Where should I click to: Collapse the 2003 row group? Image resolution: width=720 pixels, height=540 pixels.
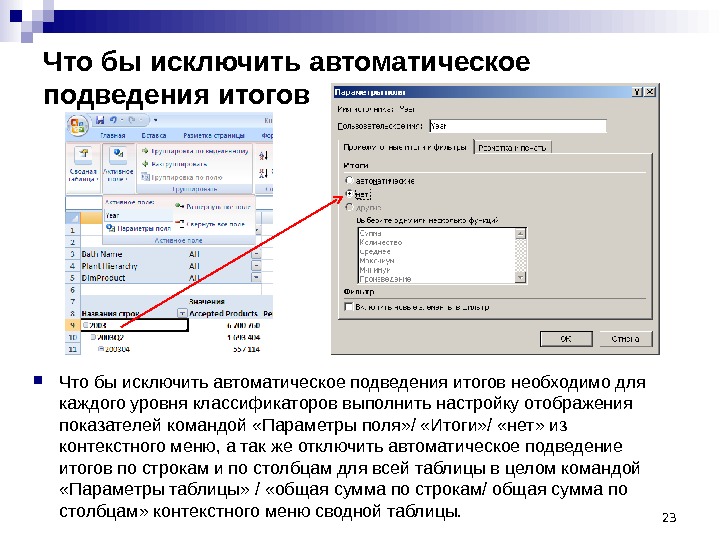[x=85, y=325]
